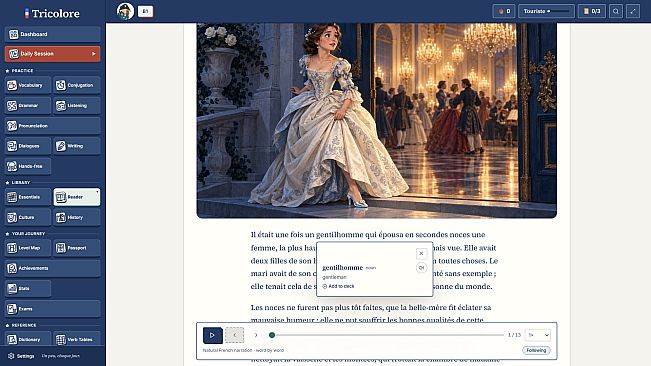Open the Culture section
Image resolution: width=651 pixels, height=366 pixels.
click(28, 217)
